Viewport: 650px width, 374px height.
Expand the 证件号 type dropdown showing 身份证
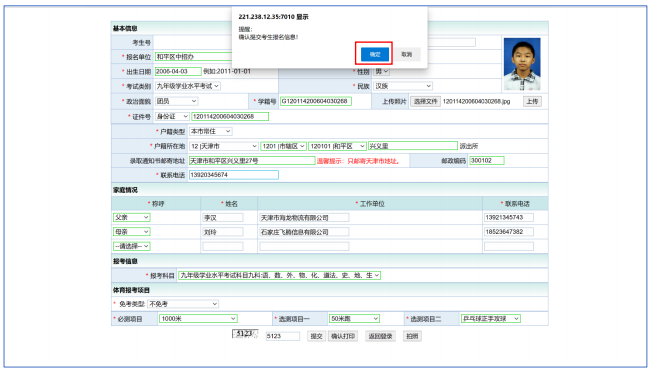[x=172, y=117]
